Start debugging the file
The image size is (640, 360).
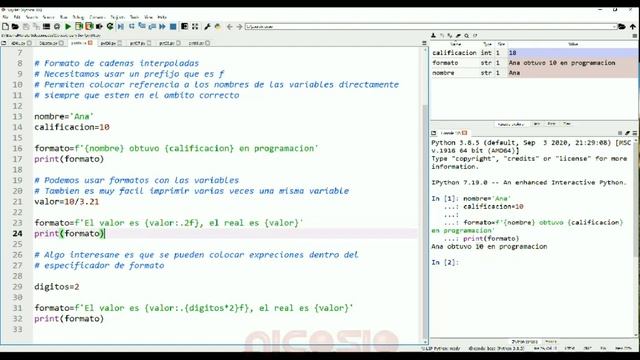click(x=121, y=27)
